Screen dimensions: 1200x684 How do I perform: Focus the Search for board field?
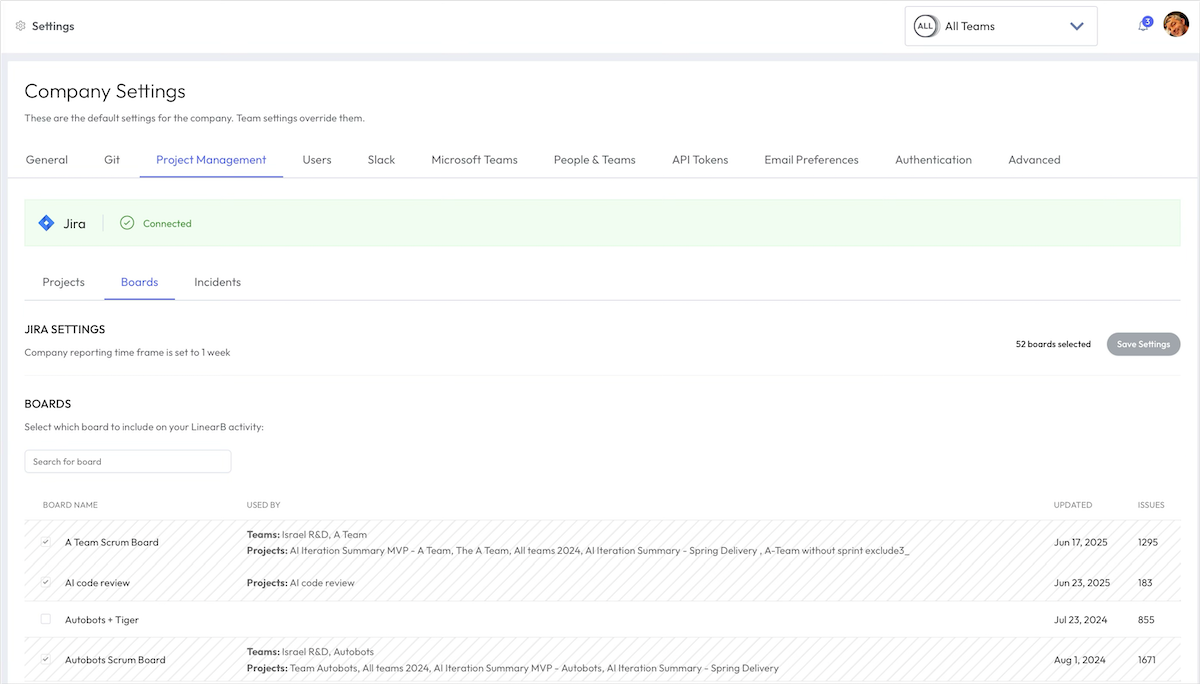128,461
